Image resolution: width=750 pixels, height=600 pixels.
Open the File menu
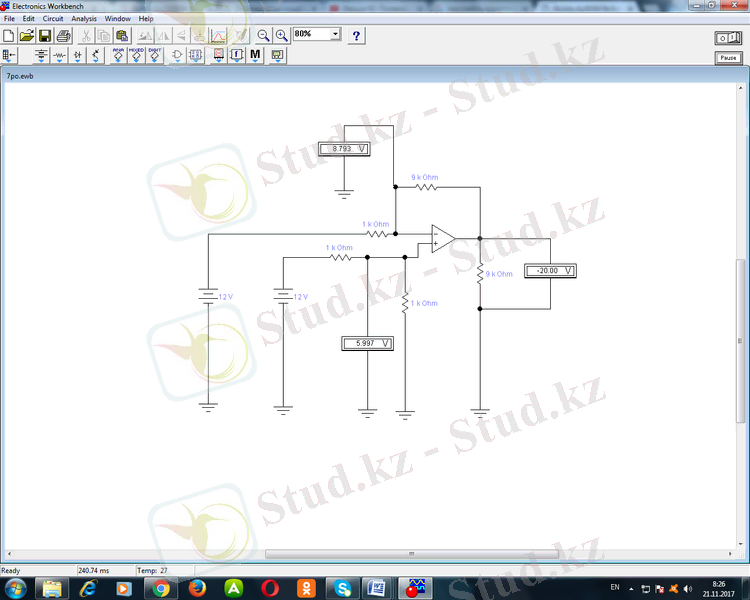(9, 19)
